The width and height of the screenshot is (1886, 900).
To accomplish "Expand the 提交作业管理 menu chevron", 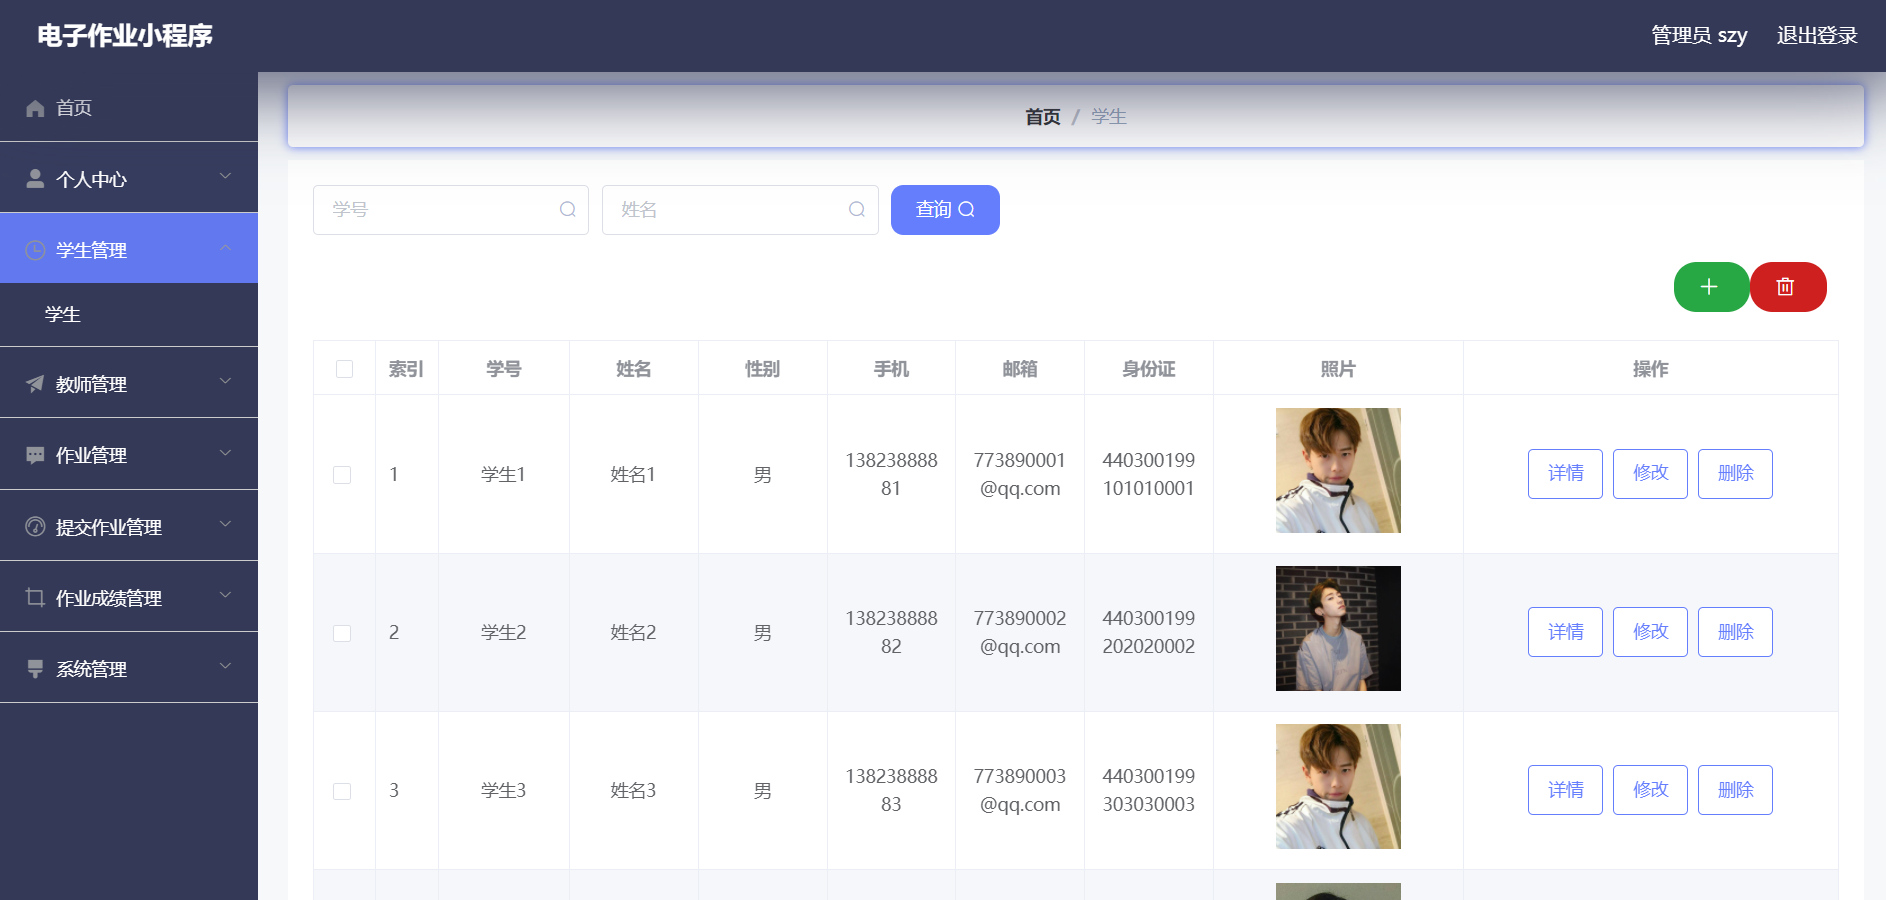I will coord(225,524).
